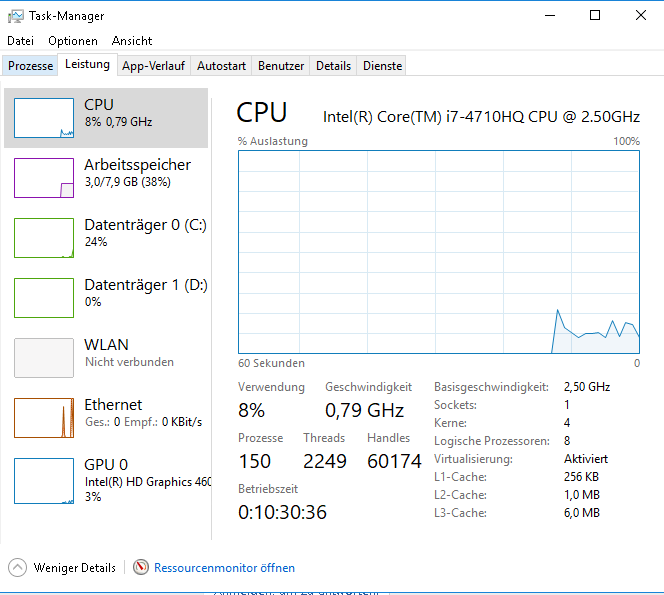Click the Intel(R) Core(TM) i7-4710HQ processor name
Image resolution: width=664 pixels, height=595 pixels.
(481, 117)
